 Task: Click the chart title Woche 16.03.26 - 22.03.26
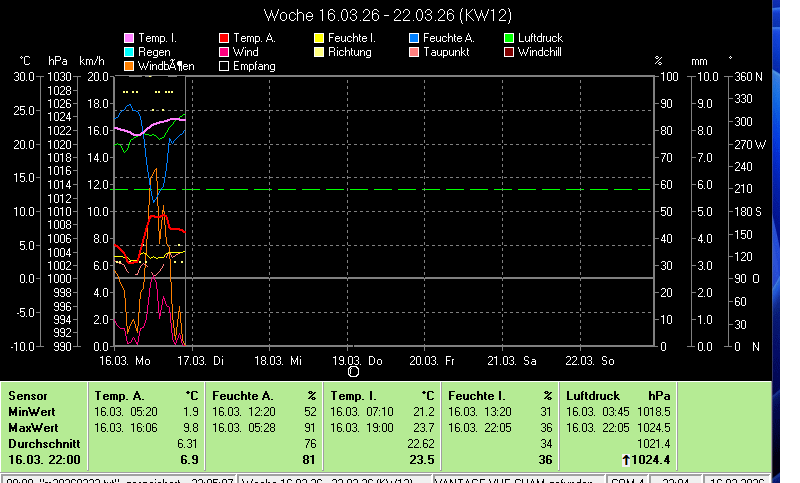pyautogui.click(x=400, y=15)
